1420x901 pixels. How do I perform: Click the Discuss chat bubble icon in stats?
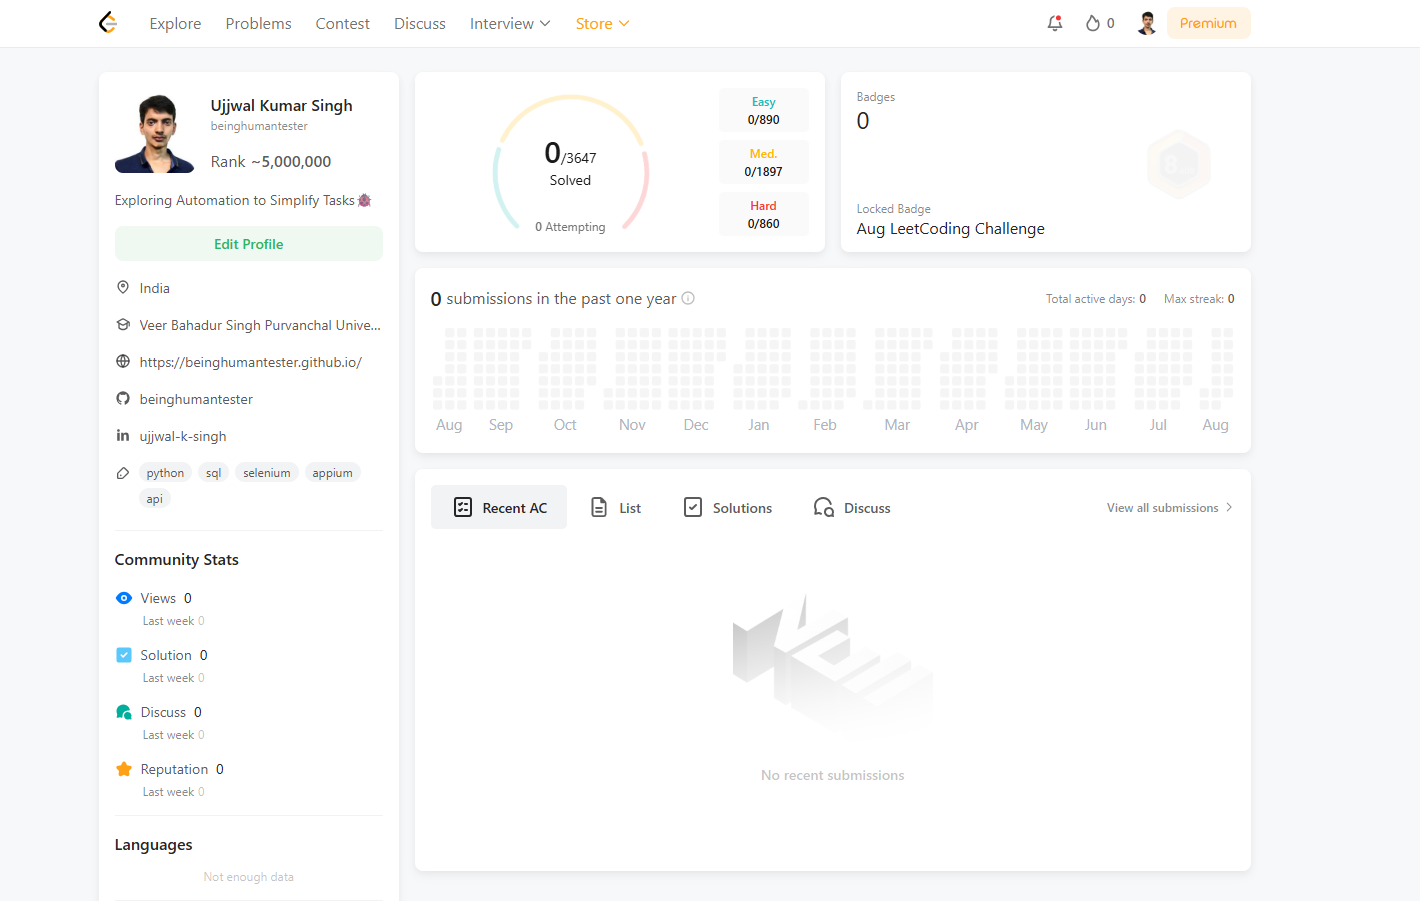pos(124,712)
